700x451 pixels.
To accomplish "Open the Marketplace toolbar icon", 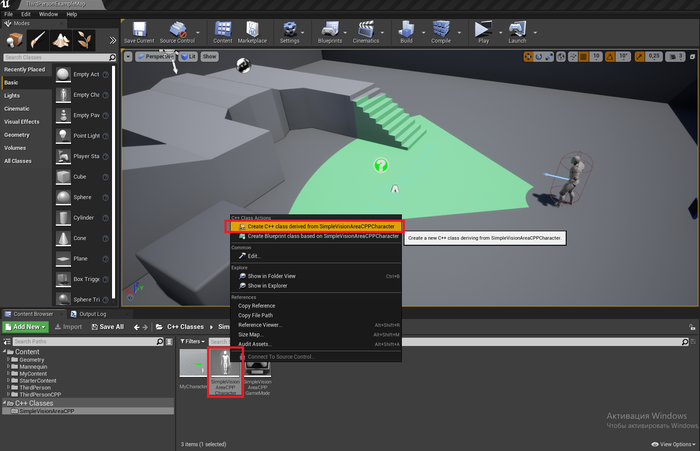I will coord(253,30).
